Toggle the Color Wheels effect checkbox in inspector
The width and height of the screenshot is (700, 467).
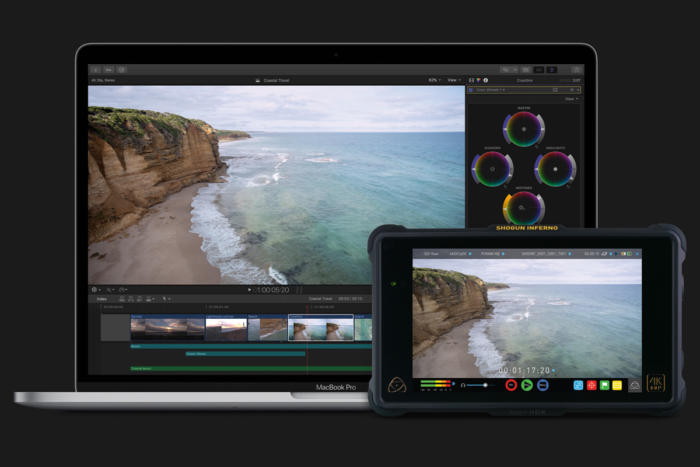[471, 90]
